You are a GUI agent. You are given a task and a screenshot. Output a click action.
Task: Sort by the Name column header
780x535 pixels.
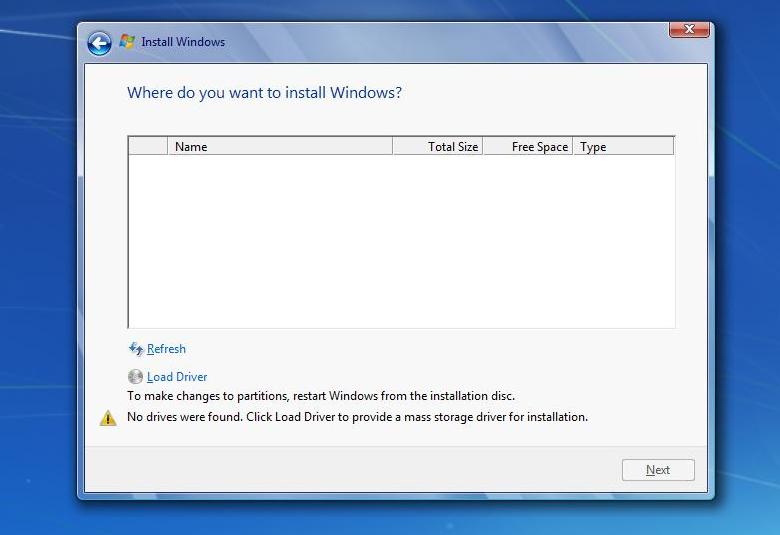(280, 147)
